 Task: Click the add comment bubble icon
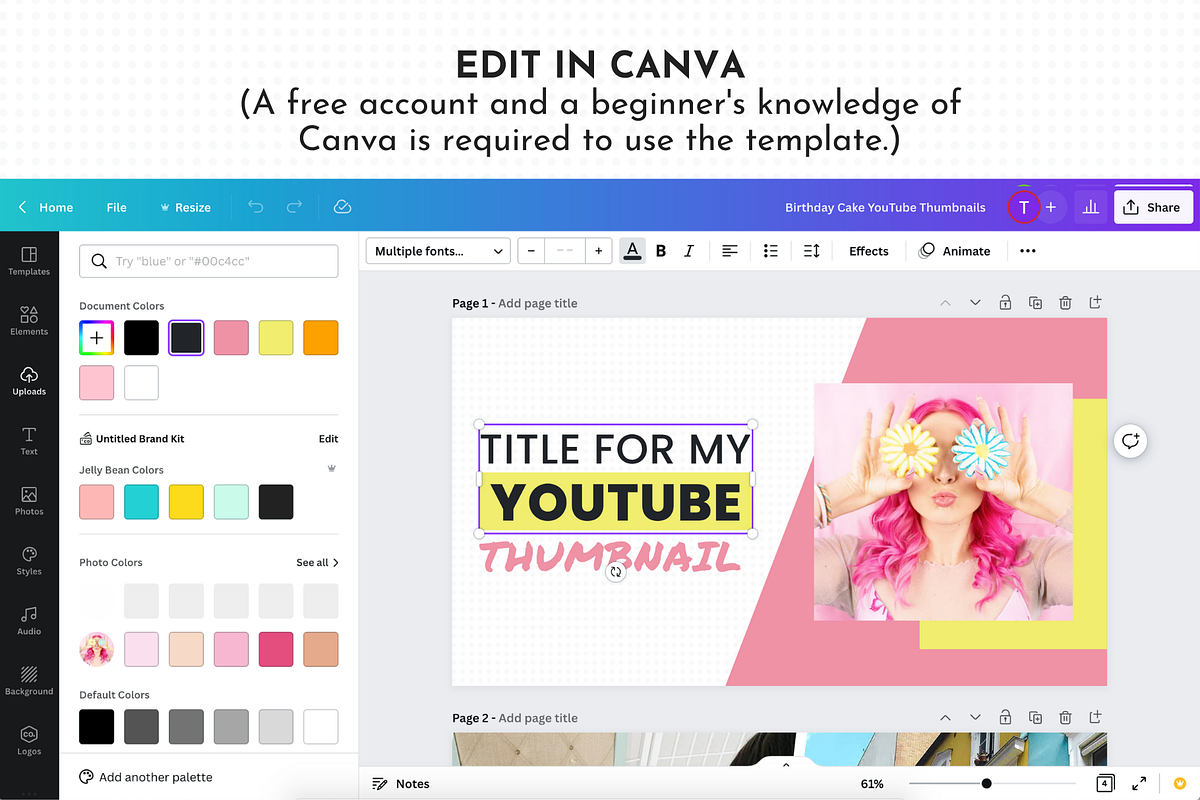point(1131,441)
